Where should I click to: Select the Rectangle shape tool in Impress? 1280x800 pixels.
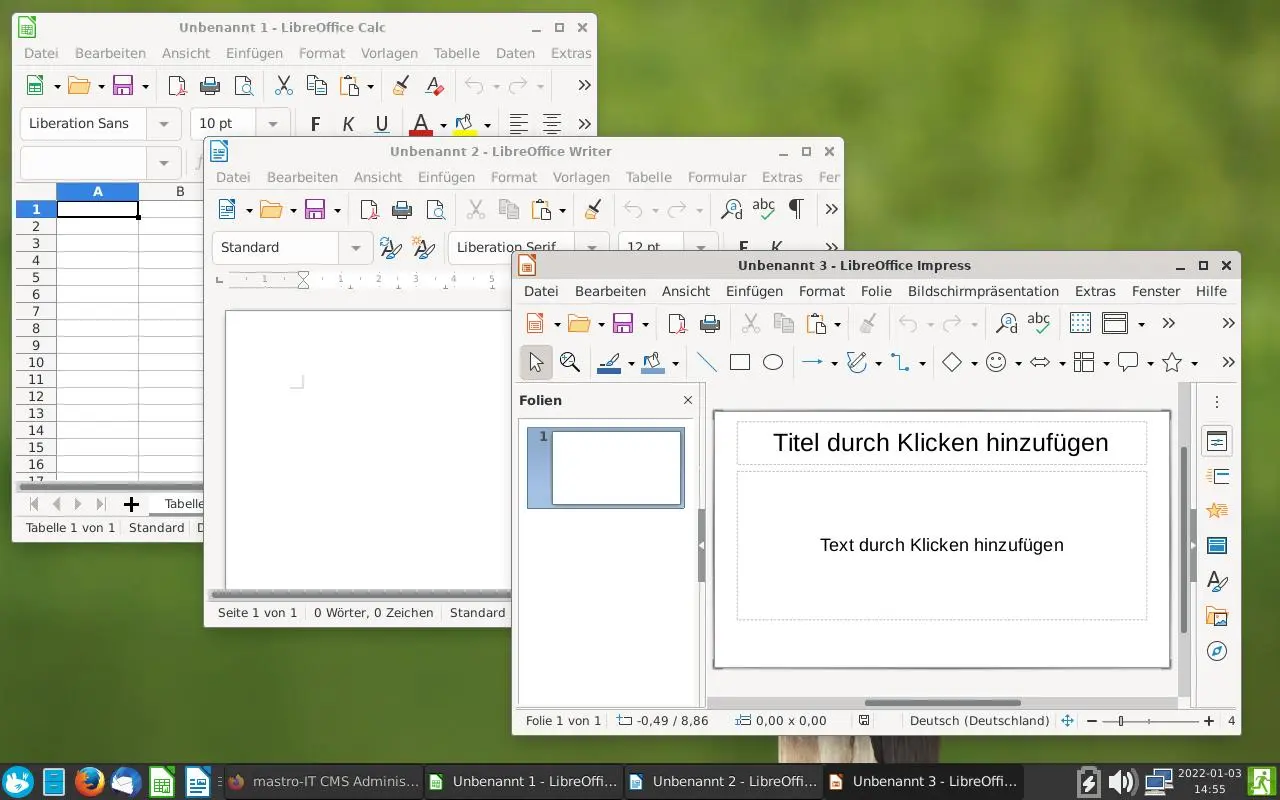(x=740, y=363)
